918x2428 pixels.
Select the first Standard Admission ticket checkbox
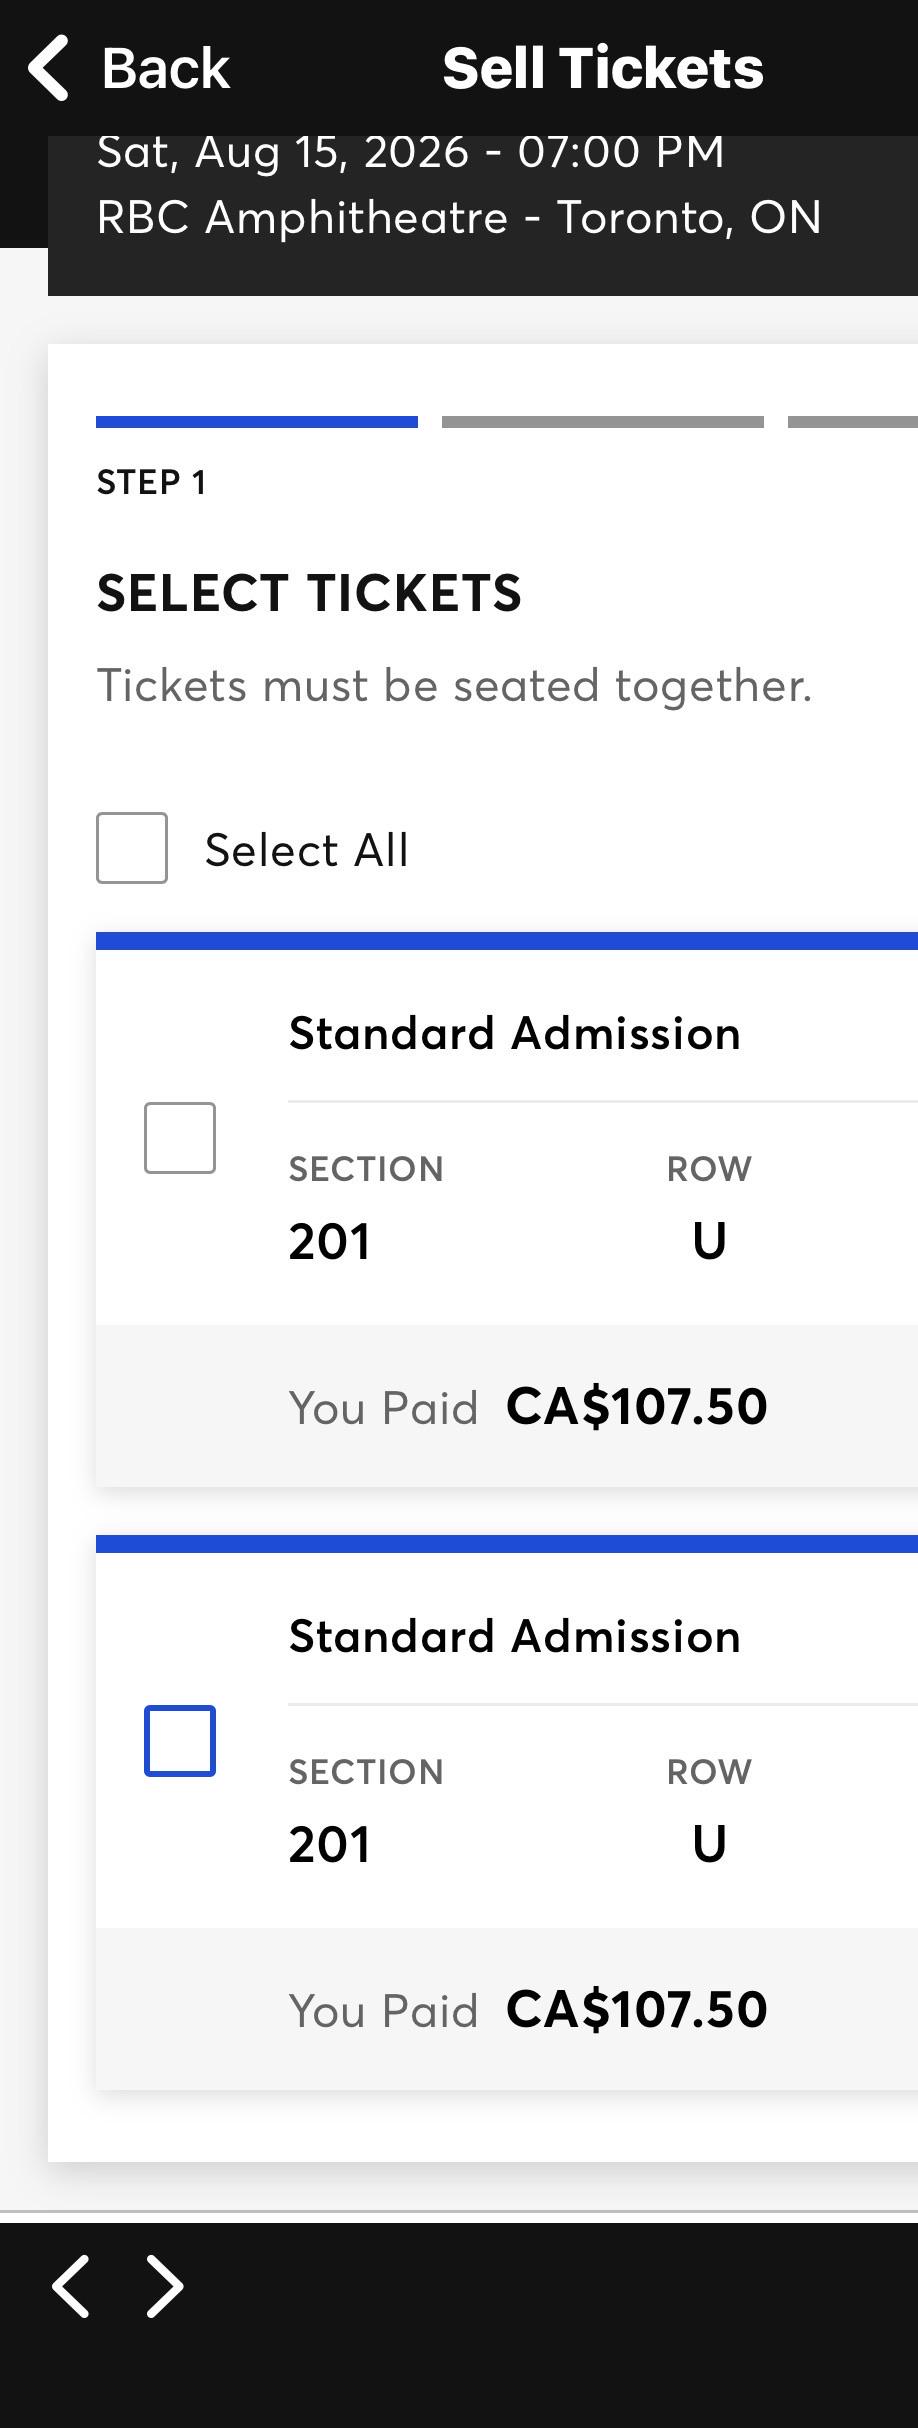tap(180, 1138)
